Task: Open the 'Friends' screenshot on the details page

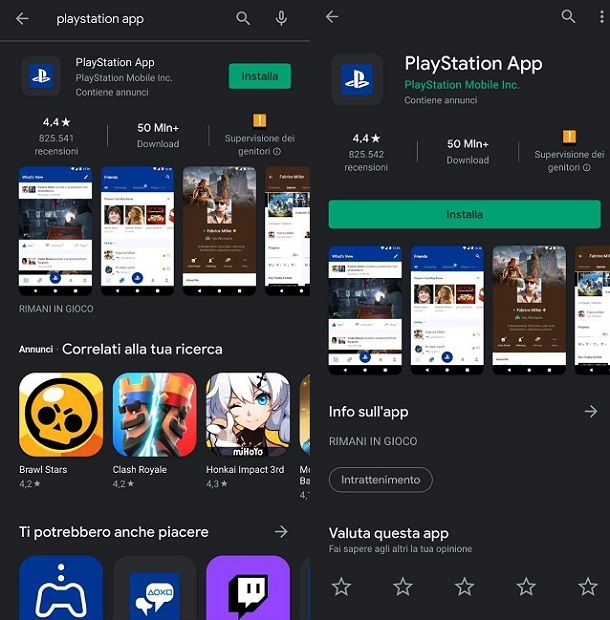Action: [447, 310]
